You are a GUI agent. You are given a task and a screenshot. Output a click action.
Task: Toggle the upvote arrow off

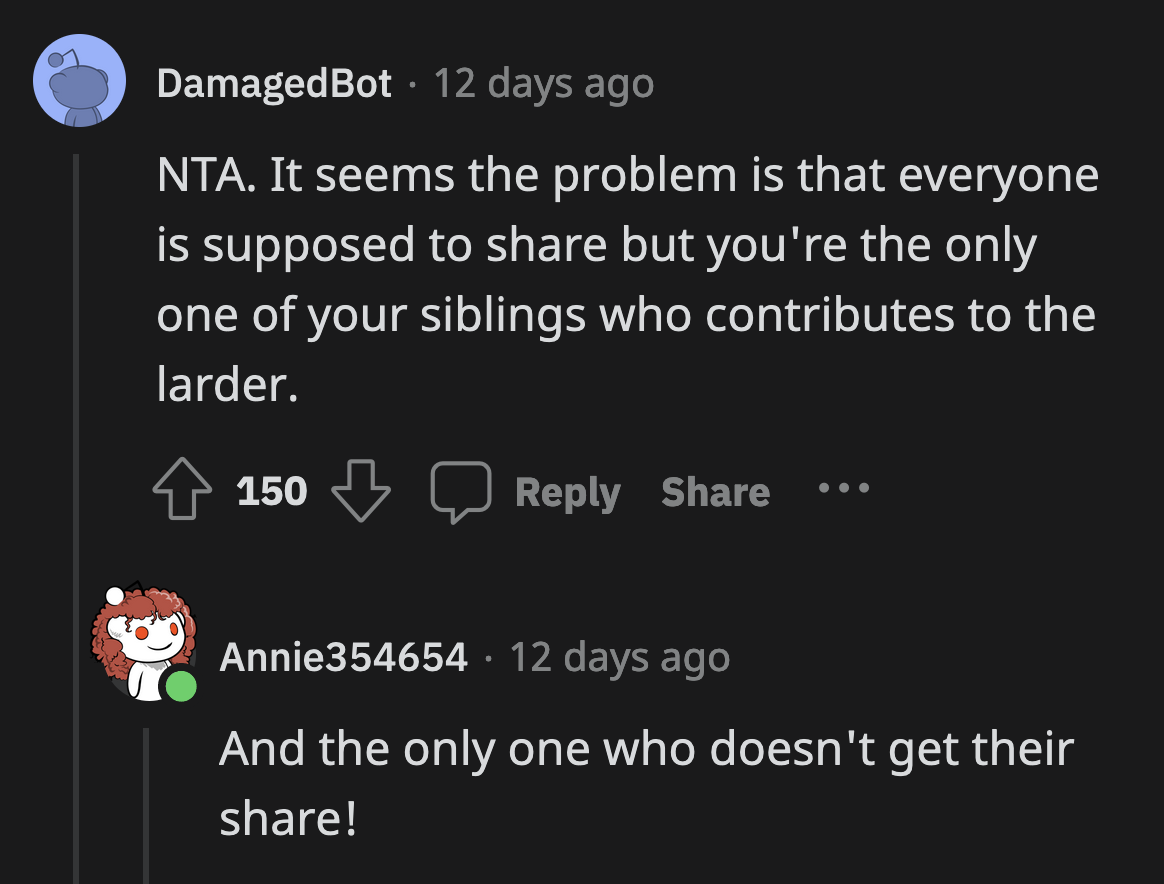click(183, 489)
